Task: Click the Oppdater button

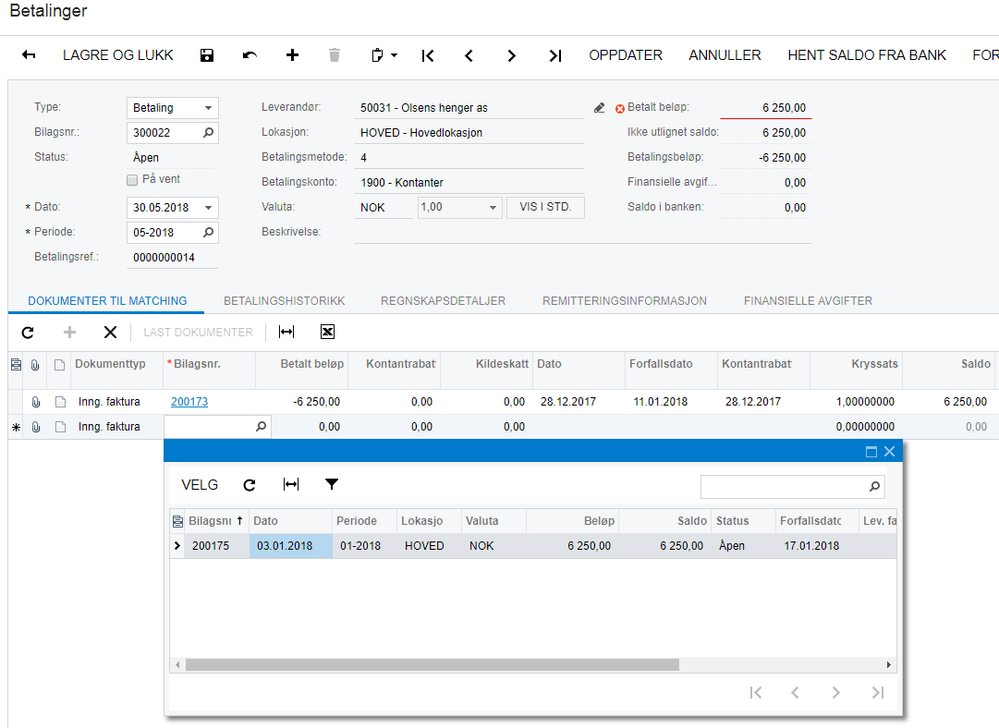Action: pos(626,55)
